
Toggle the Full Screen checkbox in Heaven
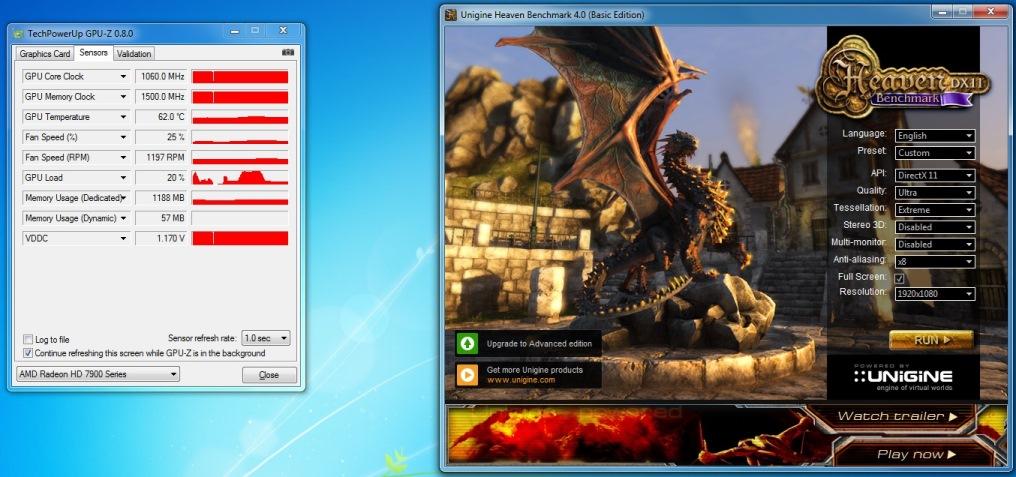[899, 279]
